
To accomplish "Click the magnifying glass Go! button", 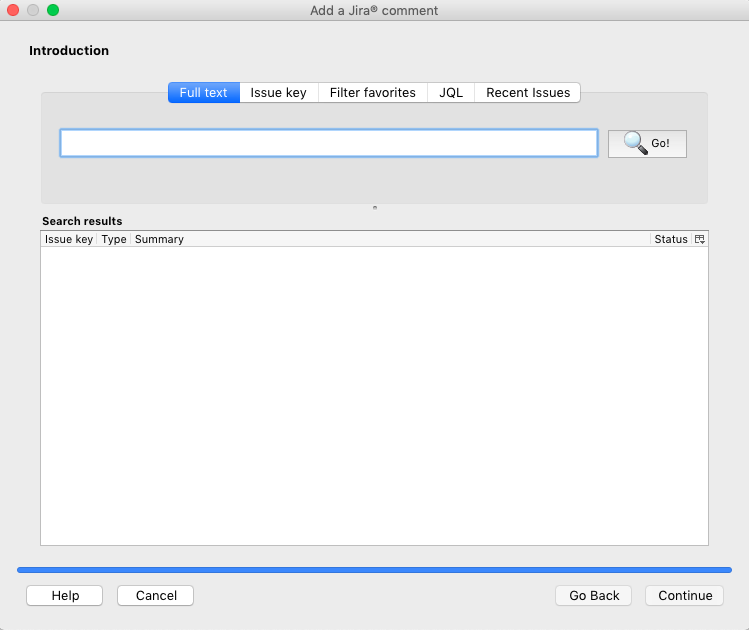I will click(x=647, y=143).
